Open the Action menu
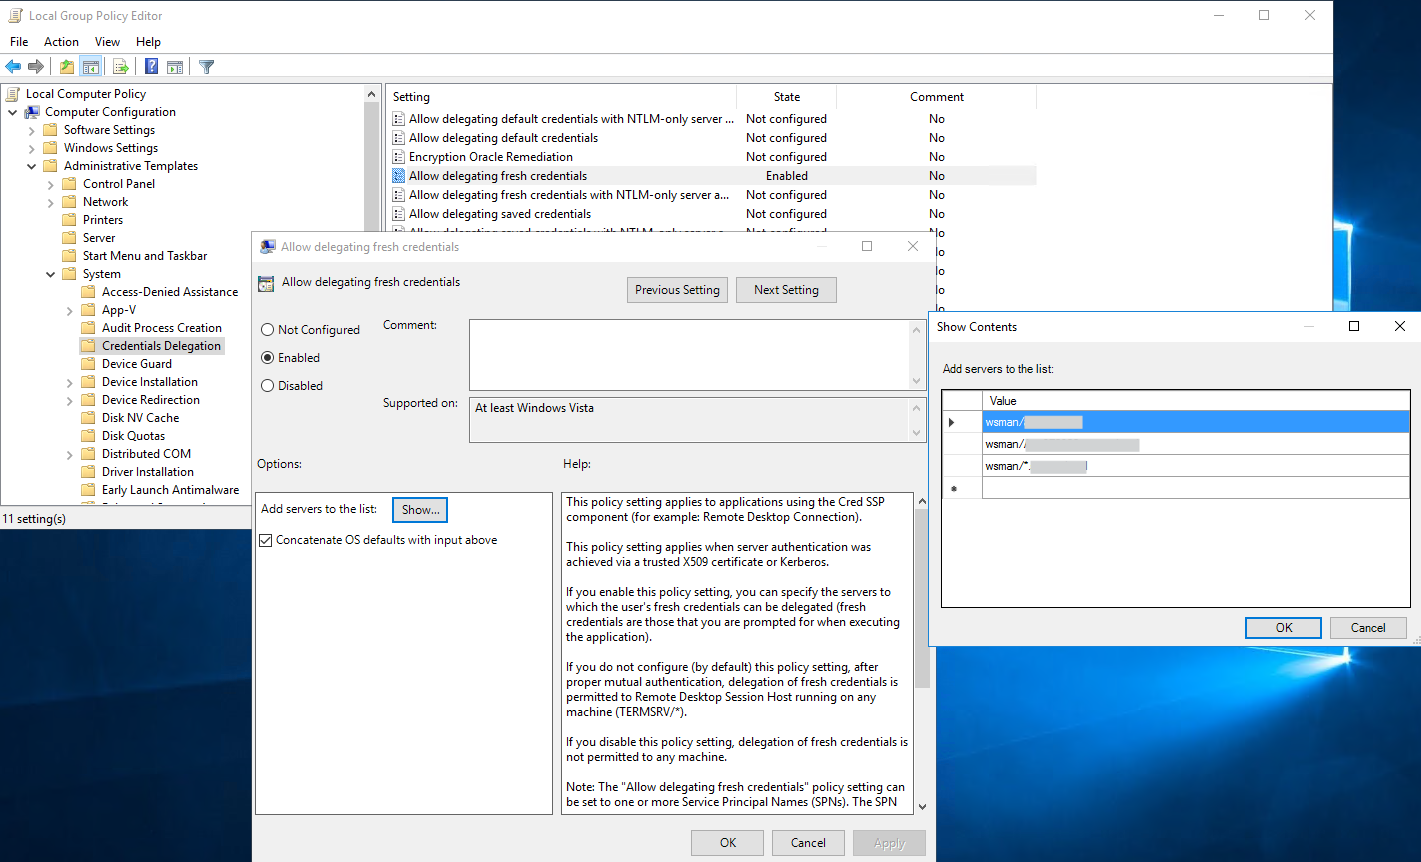The height and width of the screenshot is (862, 1421). point(61,42)
